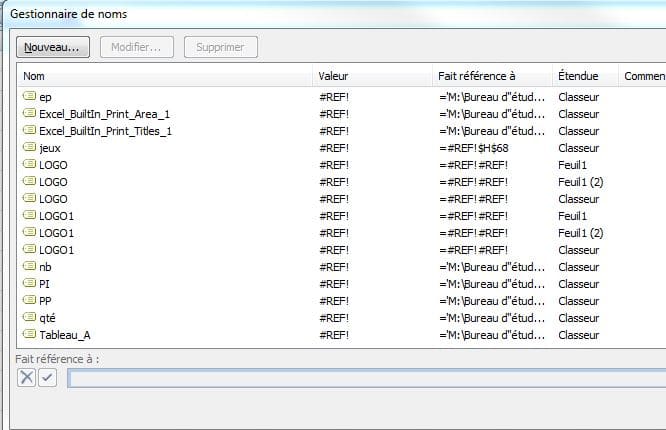Select the name 'Excel_BuiltIn_Print_Titles_1'
This screenshot has width=666, height=430.
tap(105, 131)
